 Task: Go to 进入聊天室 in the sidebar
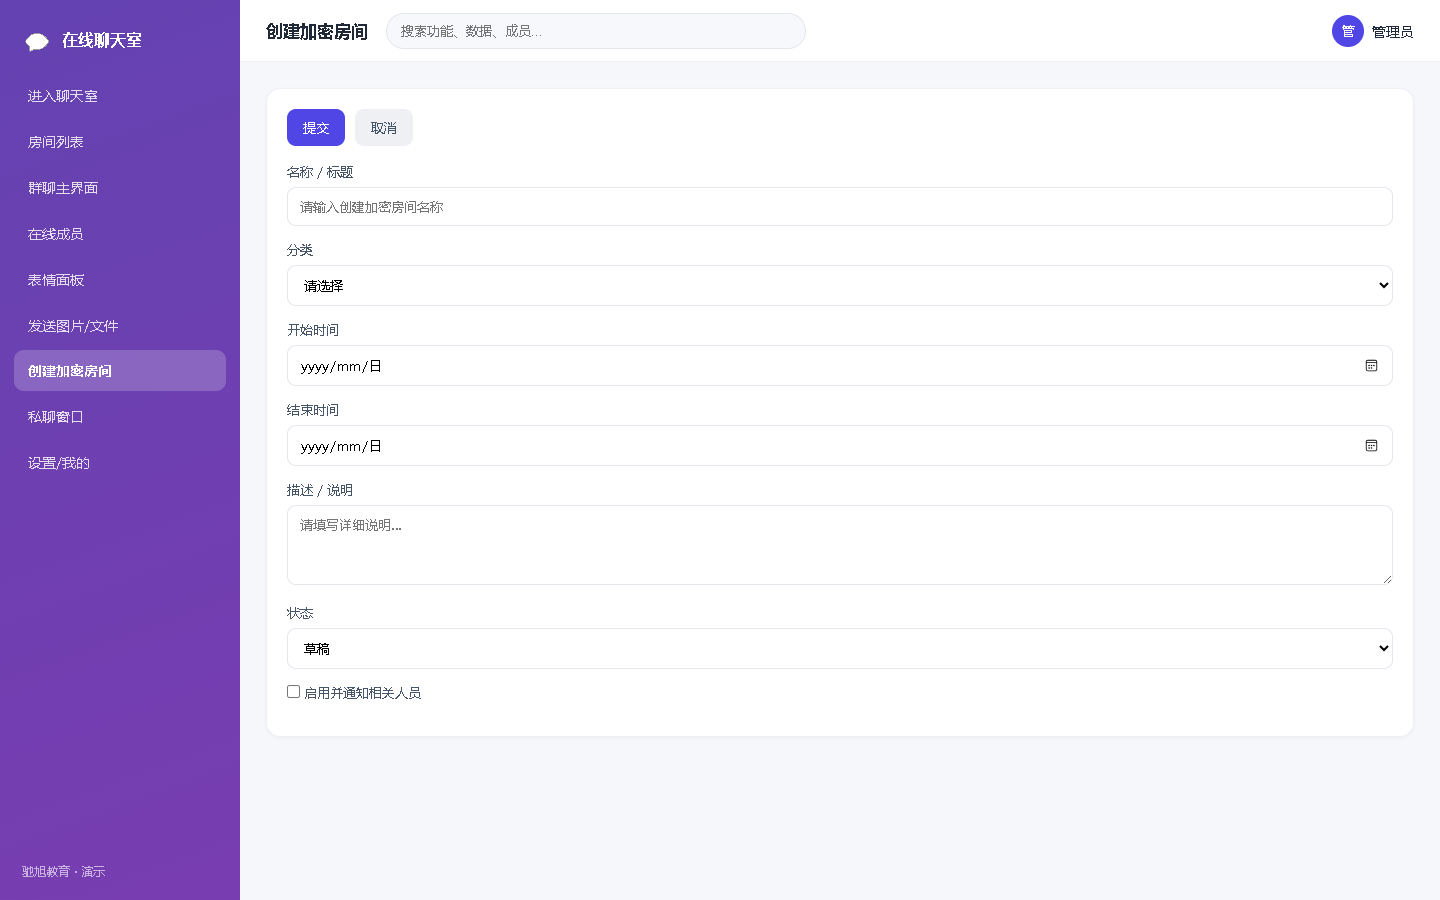[x=120, y=96]
